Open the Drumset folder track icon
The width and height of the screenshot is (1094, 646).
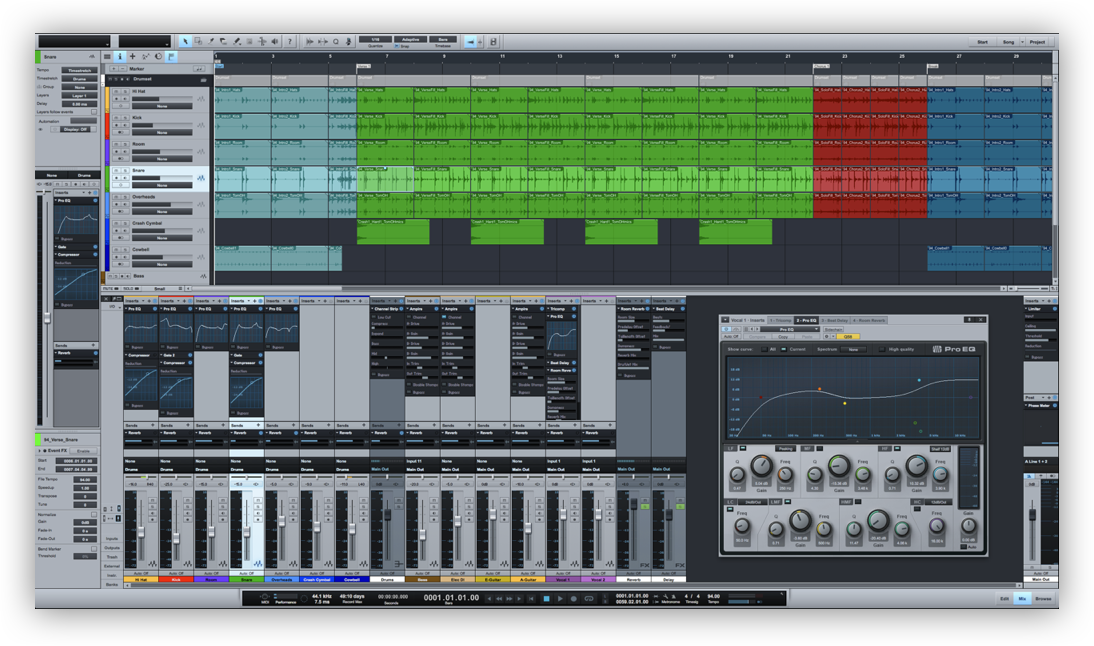(x=204, y=80)
